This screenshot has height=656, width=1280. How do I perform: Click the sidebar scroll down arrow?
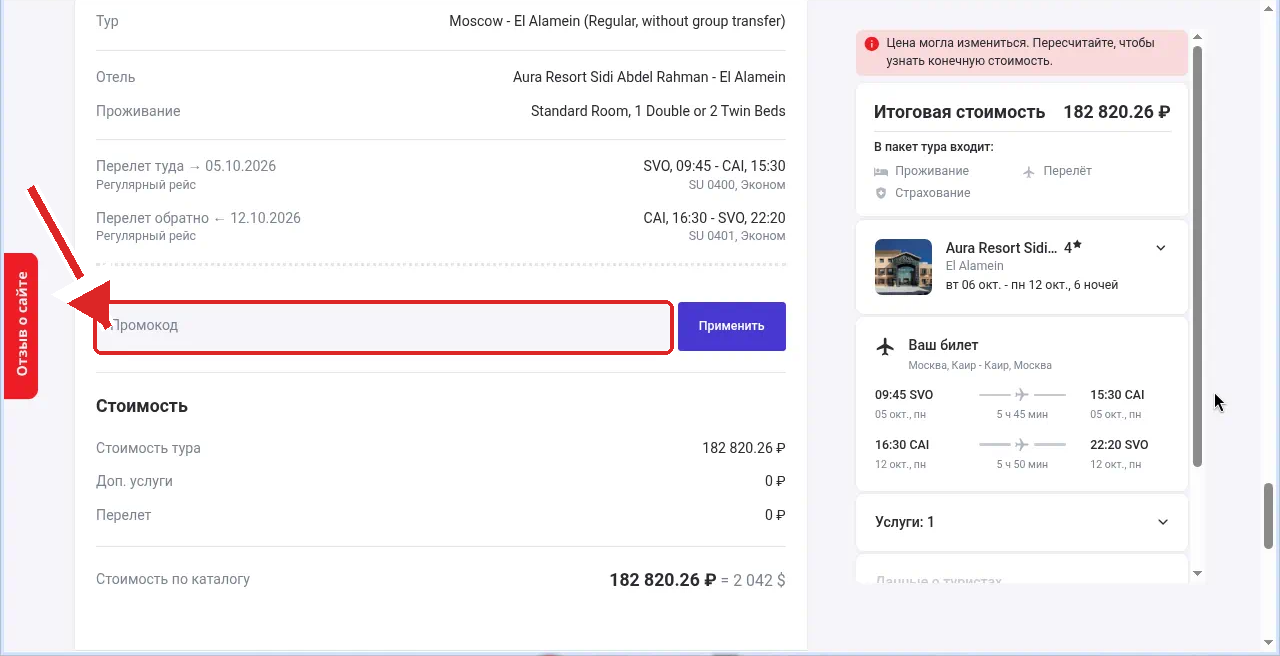(x=1197, y=574)
